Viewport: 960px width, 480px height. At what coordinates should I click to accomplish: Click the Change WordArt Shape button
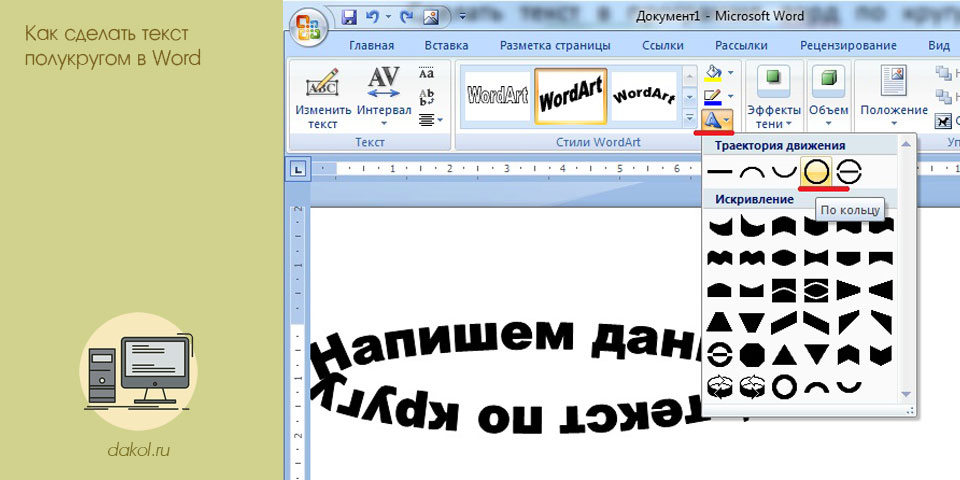pos(717,119)
